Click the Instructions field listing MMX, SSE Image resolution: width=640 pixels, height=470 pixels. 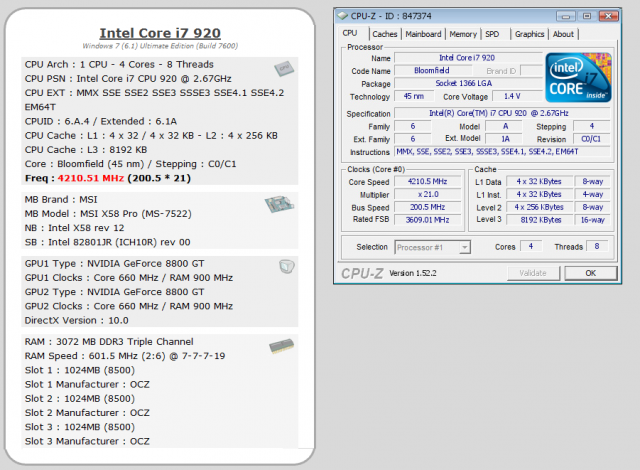click(x=502, y=152)
